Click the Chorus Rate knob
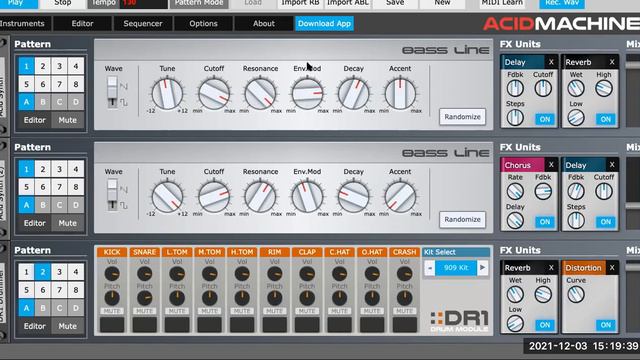640x360 pixels. 515,191
